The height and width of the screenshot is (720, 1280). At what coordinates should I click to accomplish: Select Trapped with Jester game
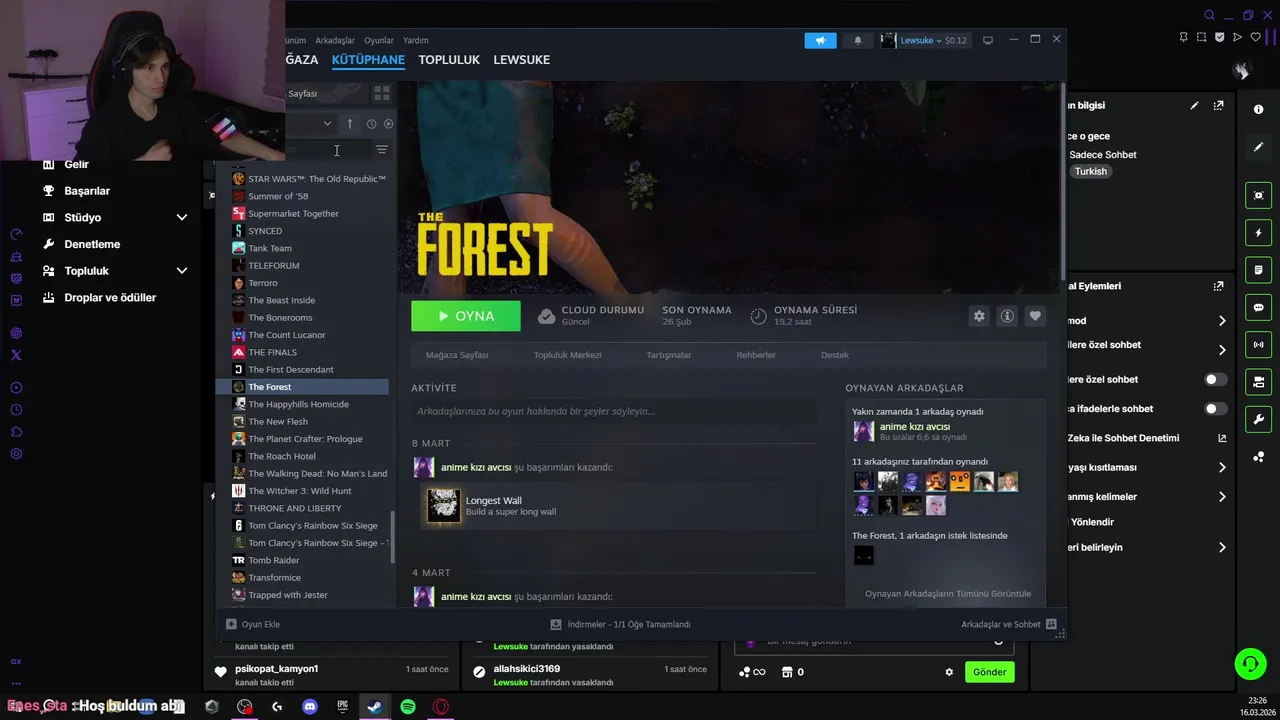(x=288, y=595)
